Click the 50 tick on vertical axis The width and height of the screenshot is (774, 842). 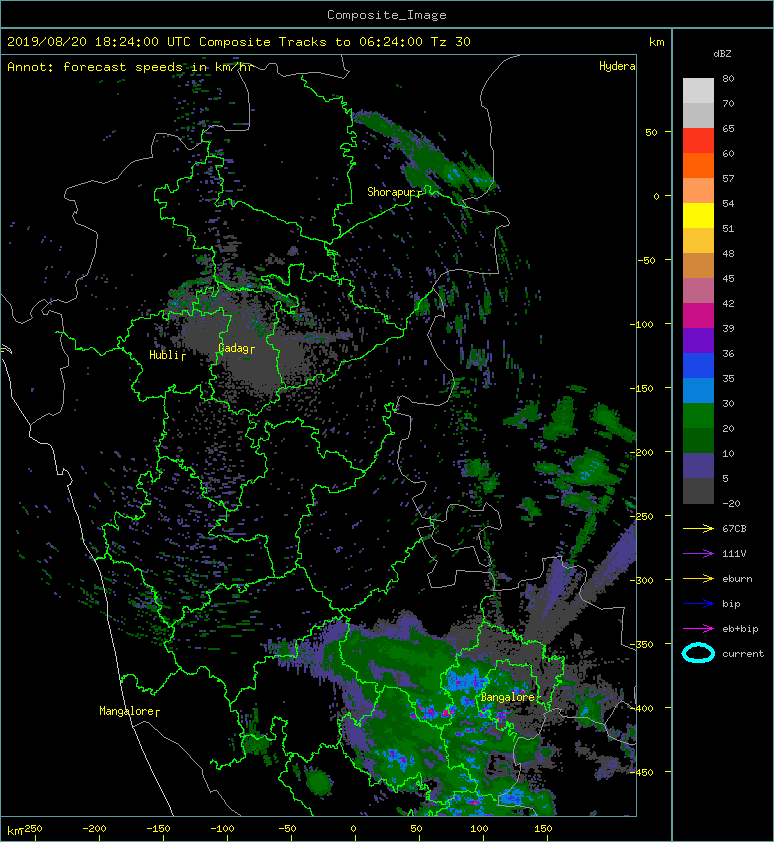pyautogui.click(x=651, y=132)
